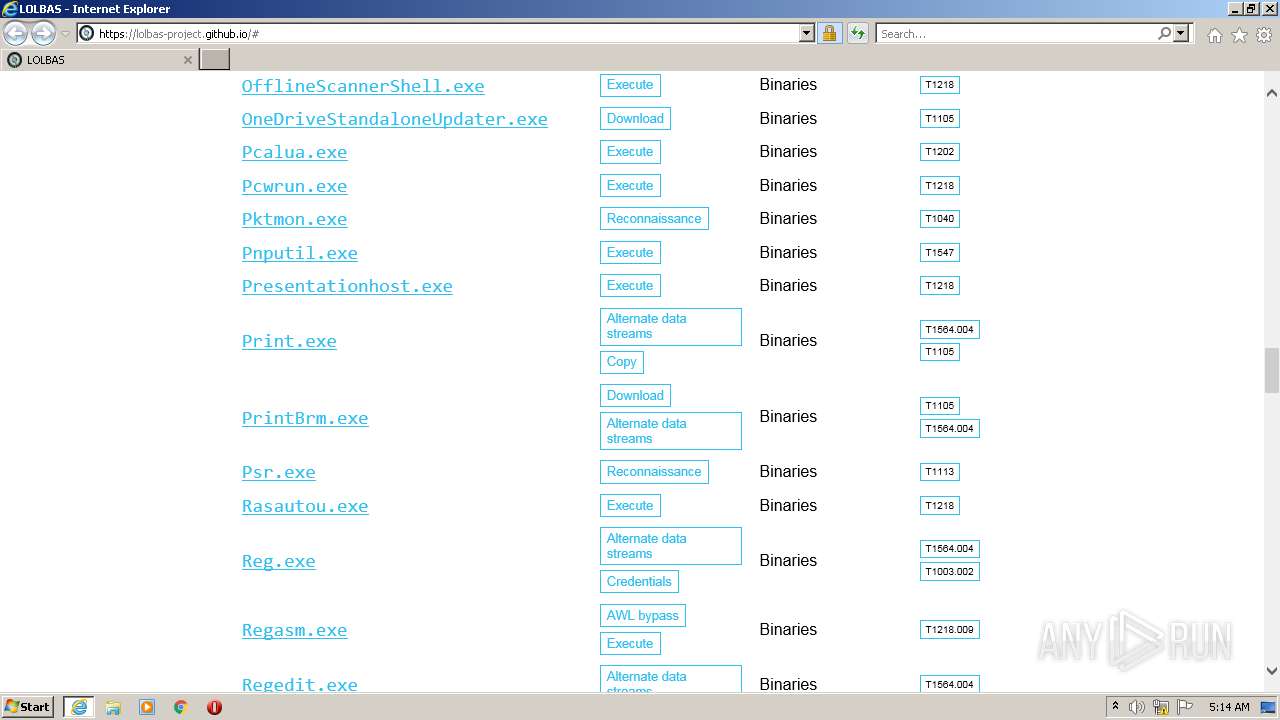Open the Pcwrun.exe link
This screenshot has width=1280, height=720.
pos(294,186)
